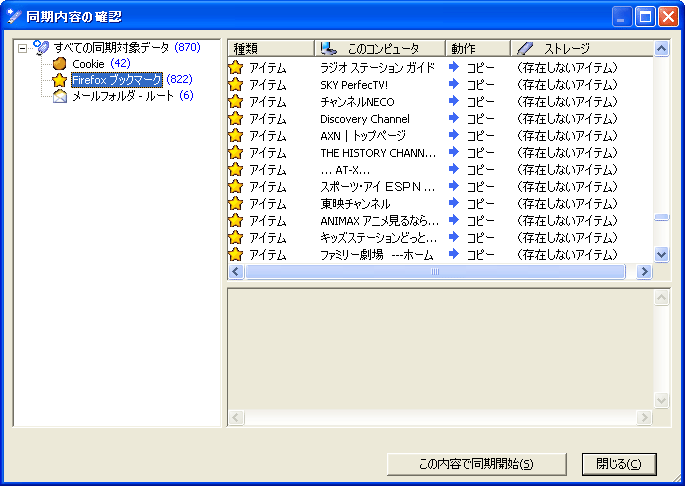Select the 東映チャンネル entry
This screenshot has width=685, height=486.
pos(355,204)
